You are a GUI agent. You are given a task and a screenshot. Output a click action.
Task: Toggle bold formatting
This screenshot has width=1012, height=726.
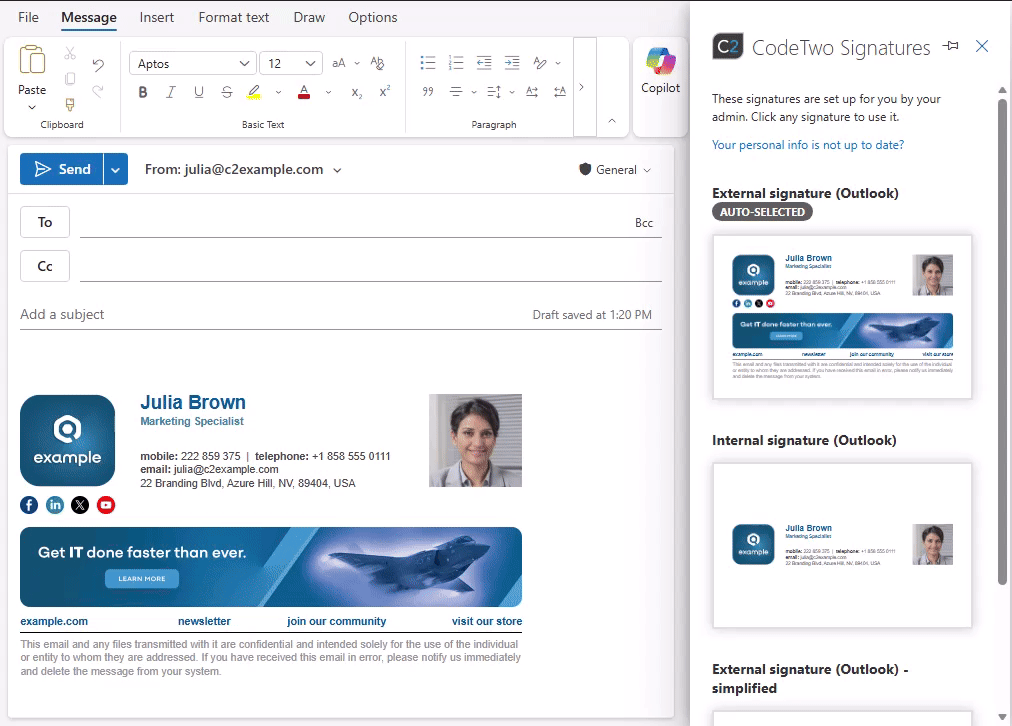point(143,92)
